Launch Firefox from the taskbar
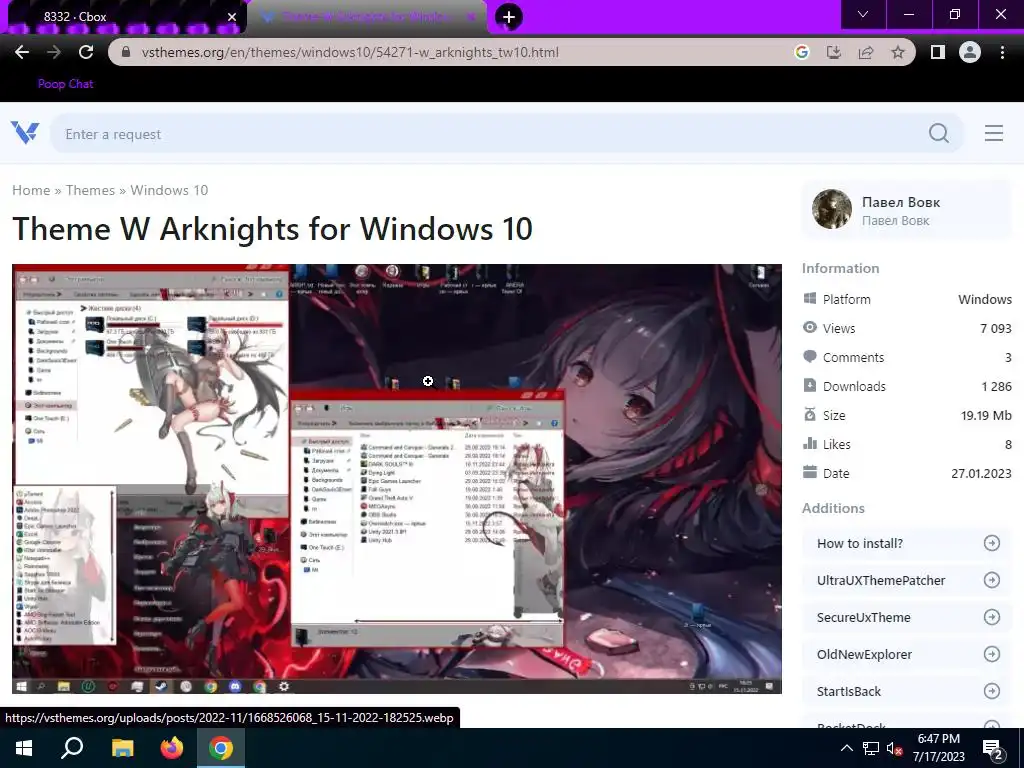Image resolution: width=1024 pixels, height=768 pixels. (172, 748)
